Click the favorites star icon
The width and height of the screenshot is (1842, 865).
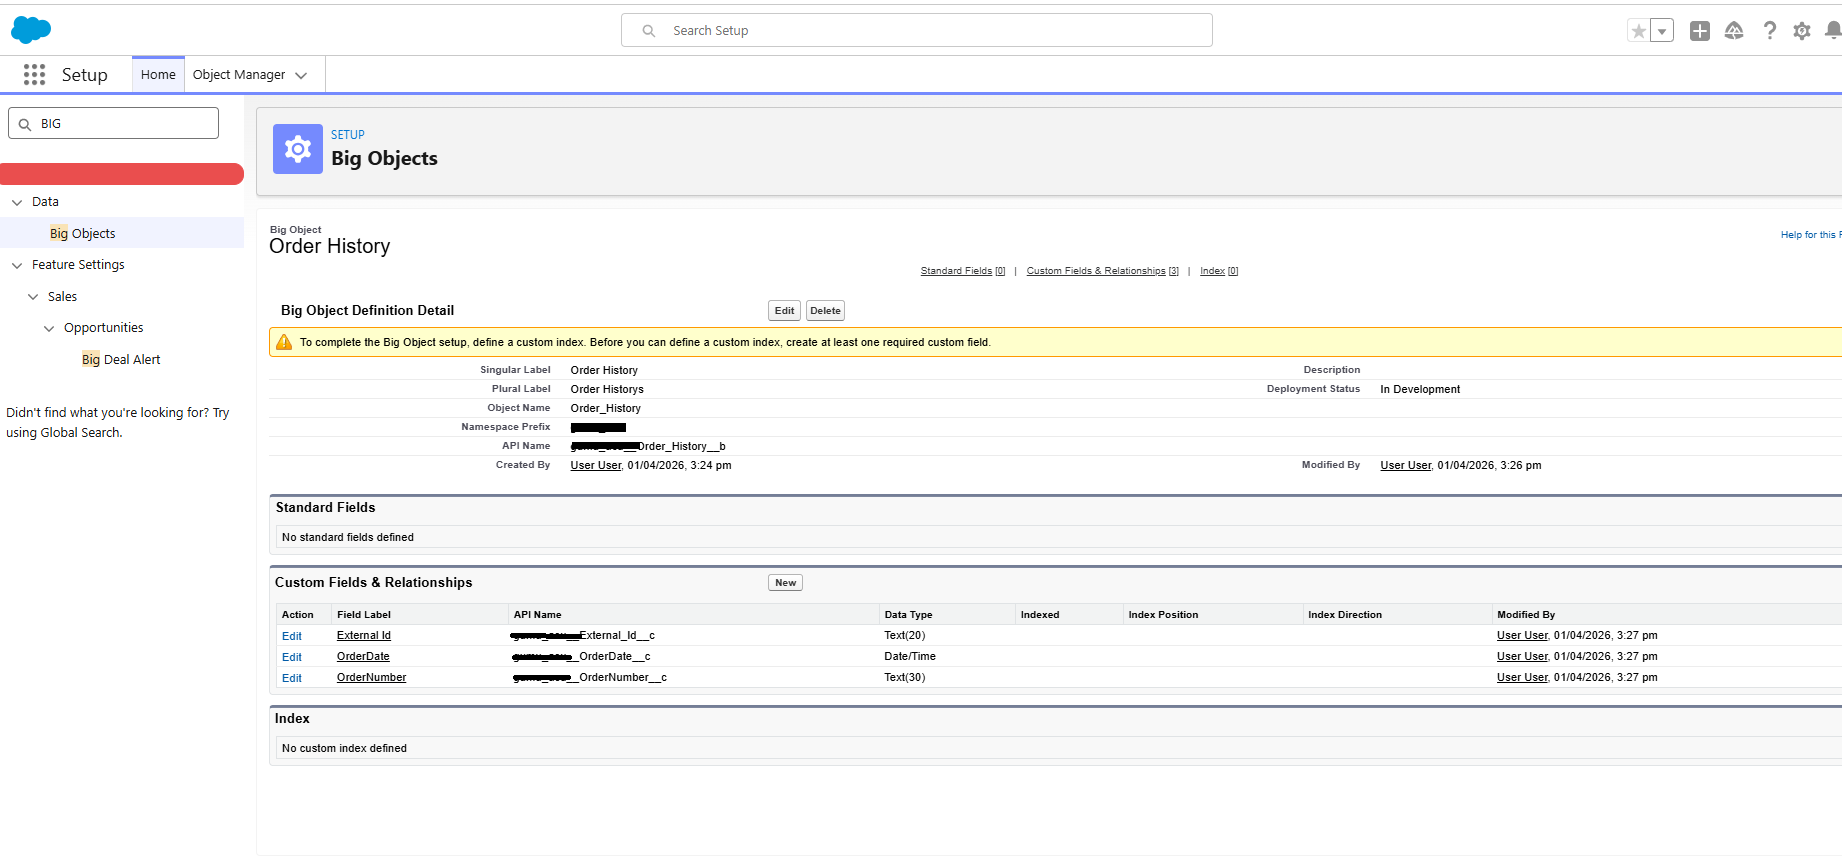pyautogui.click(x=1638, y=31)
